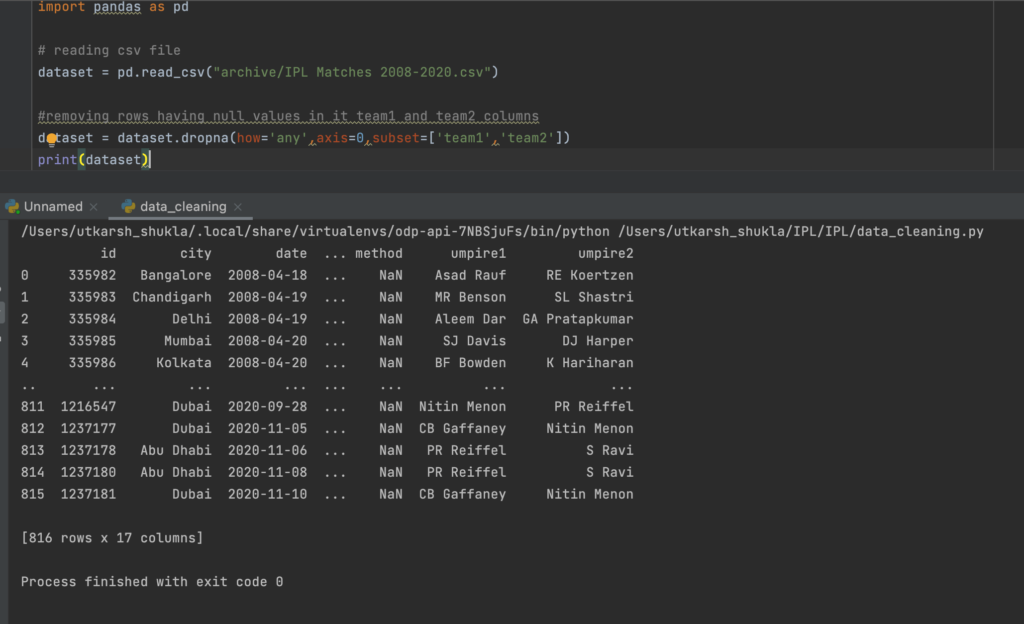Click the subset=['team1','team2'] argument

pos(468,138)
